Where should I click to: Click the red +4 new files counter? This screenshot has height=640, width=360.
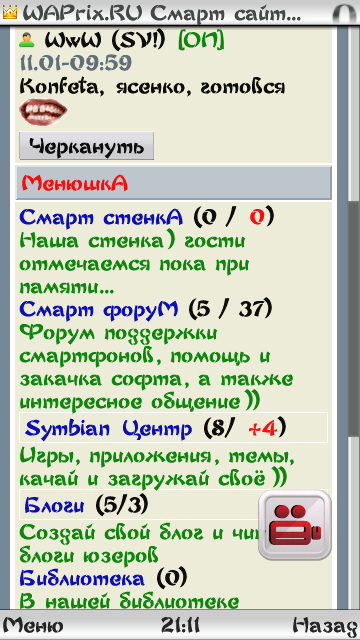[263, 429]
